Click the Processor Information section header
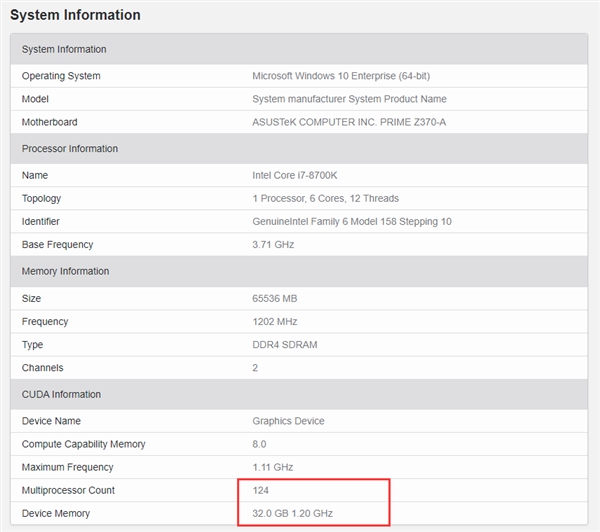Viewport: 600px width, 532px height. [x=70, y=149]
